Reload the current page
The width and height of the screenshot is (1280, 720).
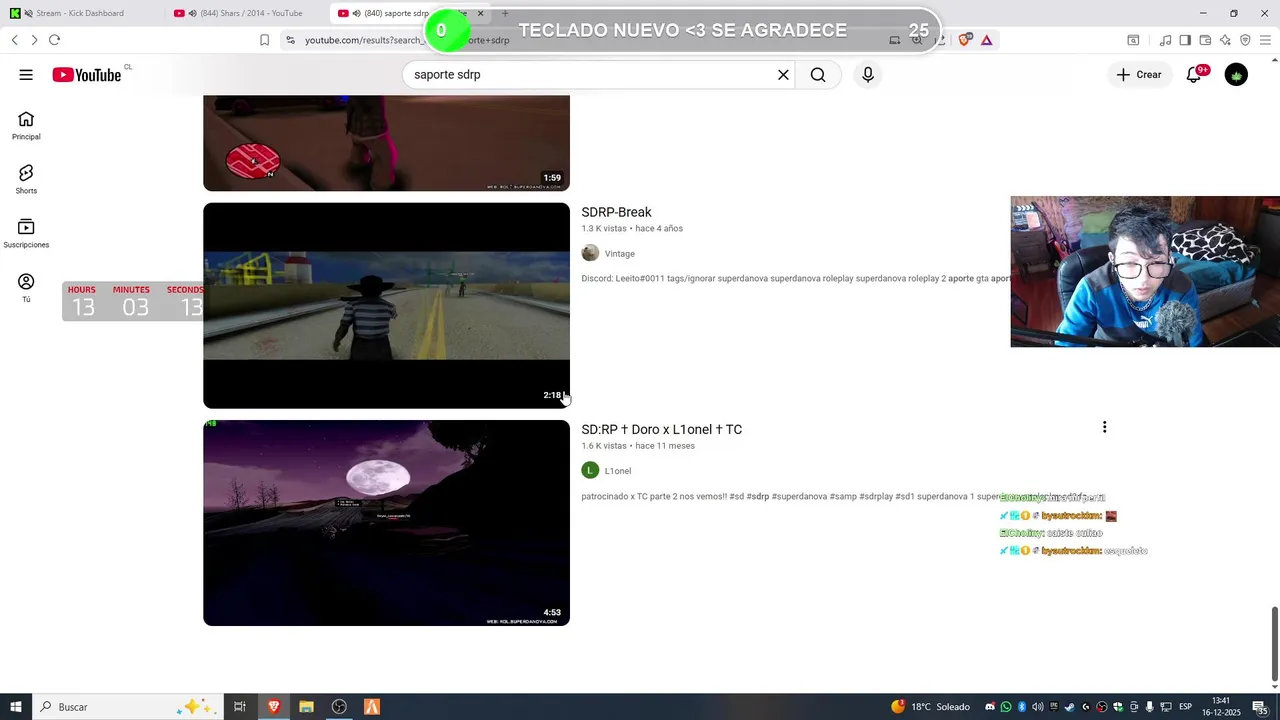pos(54,40)
